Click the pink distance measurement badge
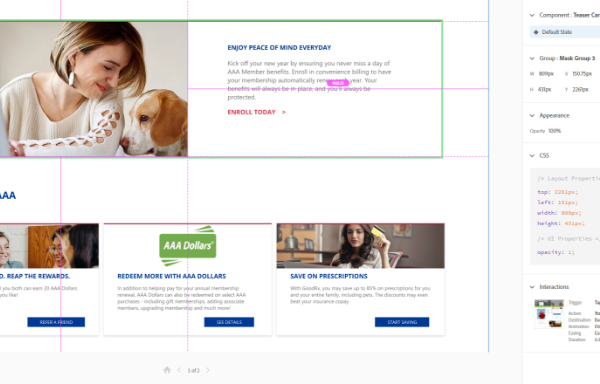This screenshot has height=384, width=600. pyautogui.click(x=338, y=83)
